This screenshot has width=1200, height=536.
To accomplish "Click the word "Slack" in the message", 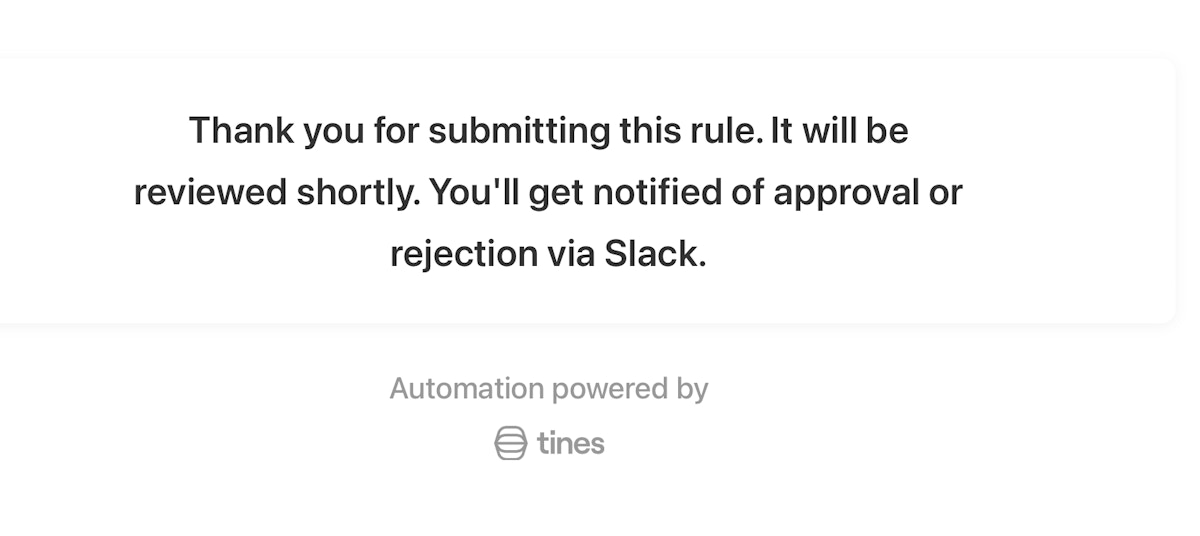I will point(655,254).
